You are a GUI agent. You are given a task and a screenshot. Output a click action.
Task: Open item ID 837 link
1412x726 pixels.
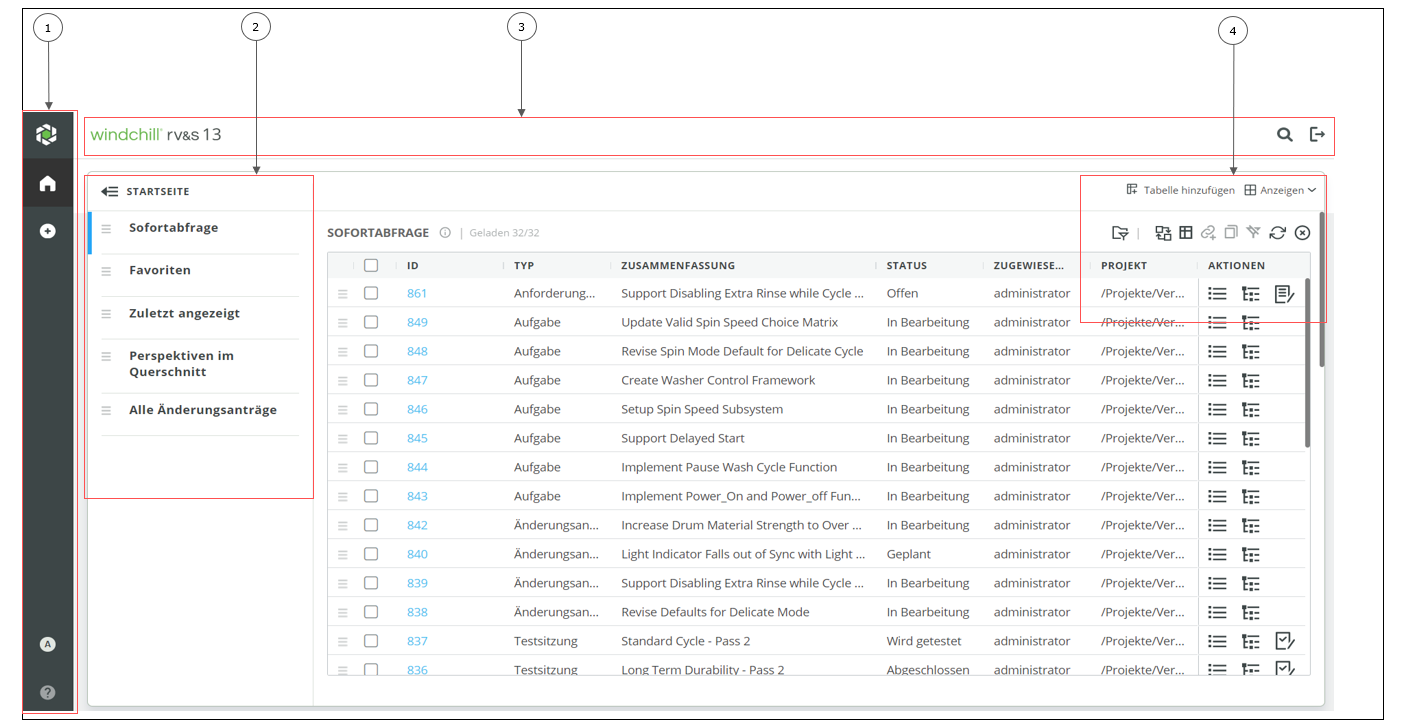pyautogui.click(x=417, y=642)
